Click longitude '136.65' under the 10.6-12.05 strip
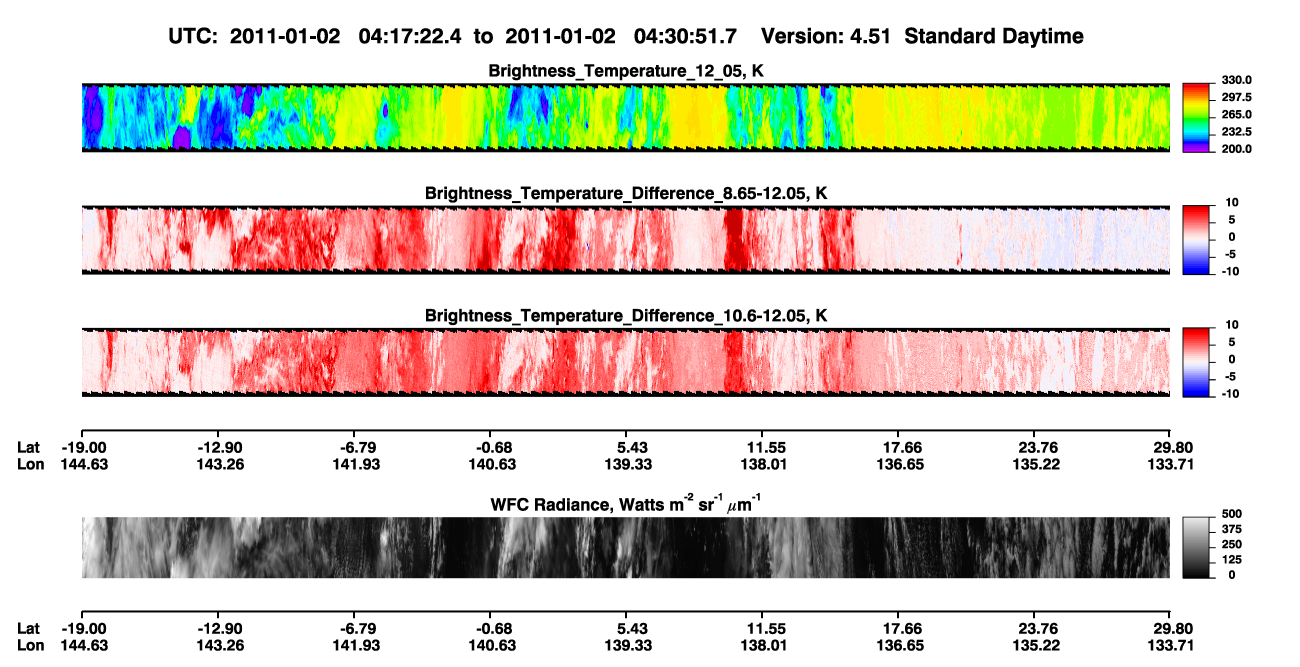 click(900, 464)
